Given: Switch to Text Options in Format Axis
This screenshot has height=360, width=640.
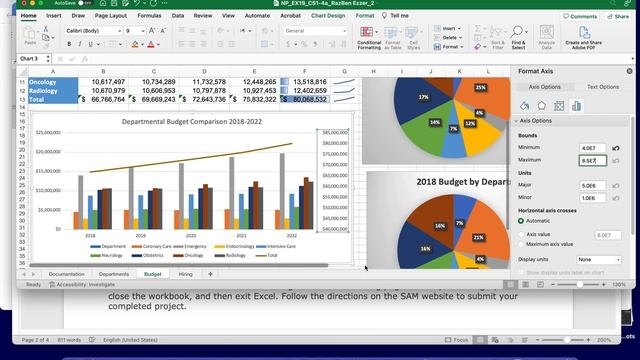Looking at the screenshot, I should coord(603,87).
